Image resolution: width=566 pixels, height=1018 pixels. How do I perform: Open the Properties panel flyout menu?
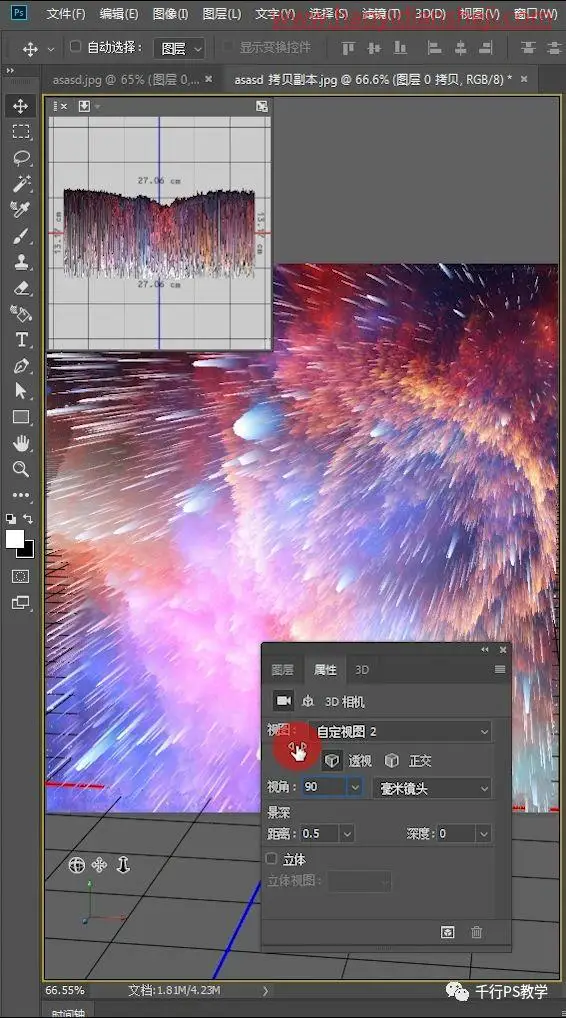tap(500, 669)
